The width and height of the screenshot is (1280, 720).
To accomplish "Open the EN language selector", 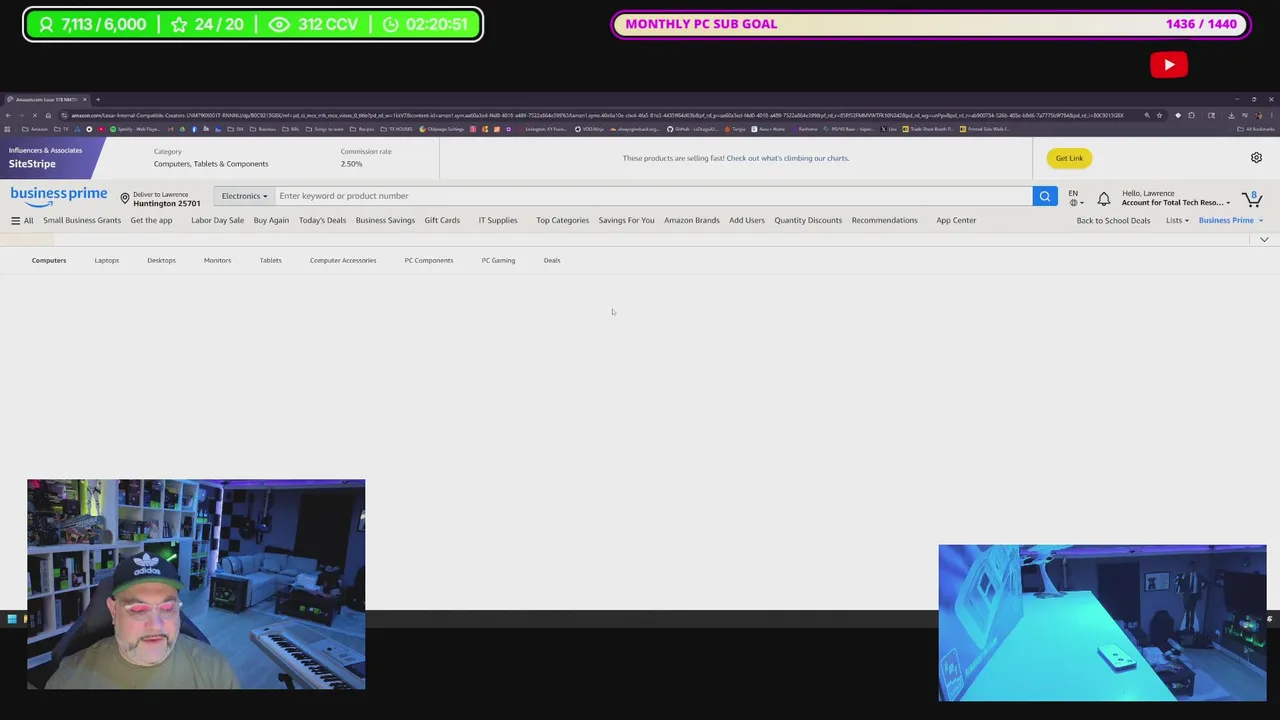I will (x=1075, y=198).
